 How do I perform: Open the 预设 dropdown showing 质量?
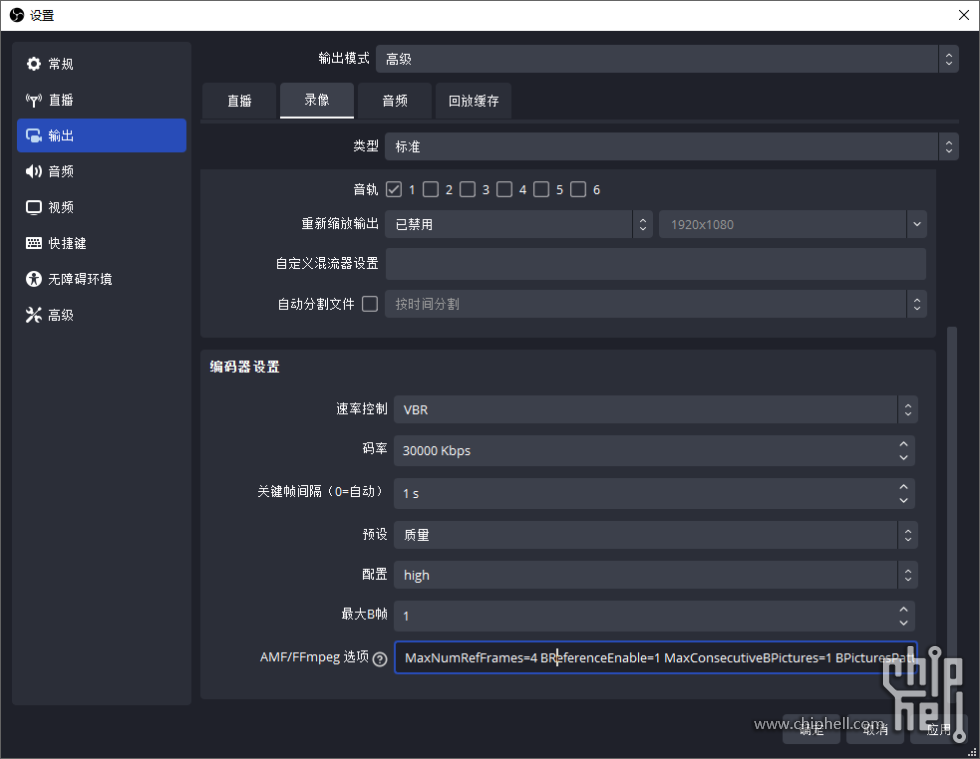(x=656, y=535)
